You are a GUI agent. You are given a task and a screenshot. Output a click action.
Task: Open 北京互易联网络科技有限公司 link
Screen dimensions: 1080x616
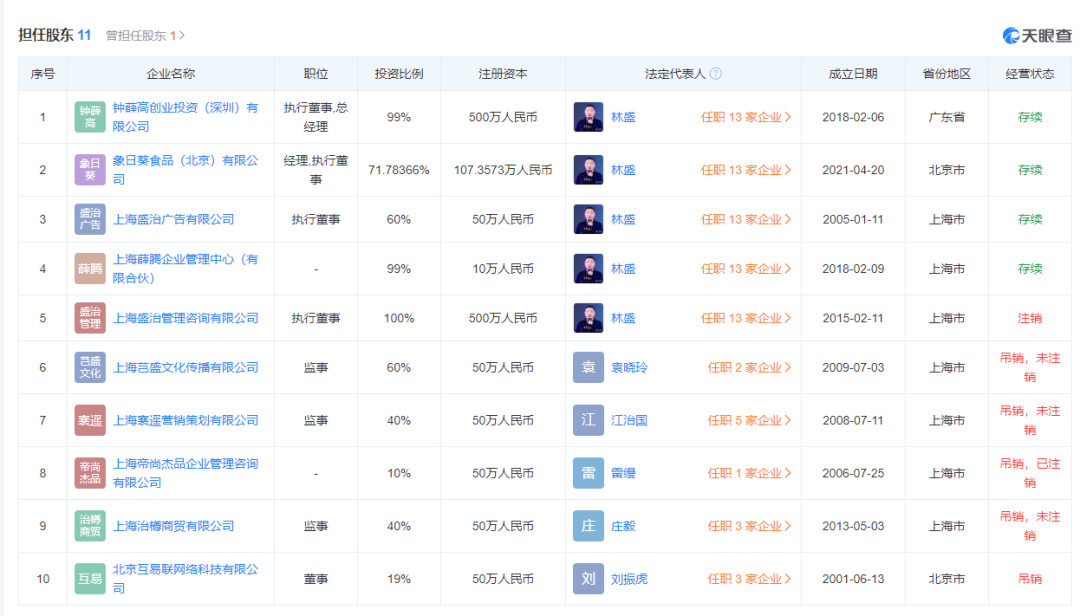185,579
